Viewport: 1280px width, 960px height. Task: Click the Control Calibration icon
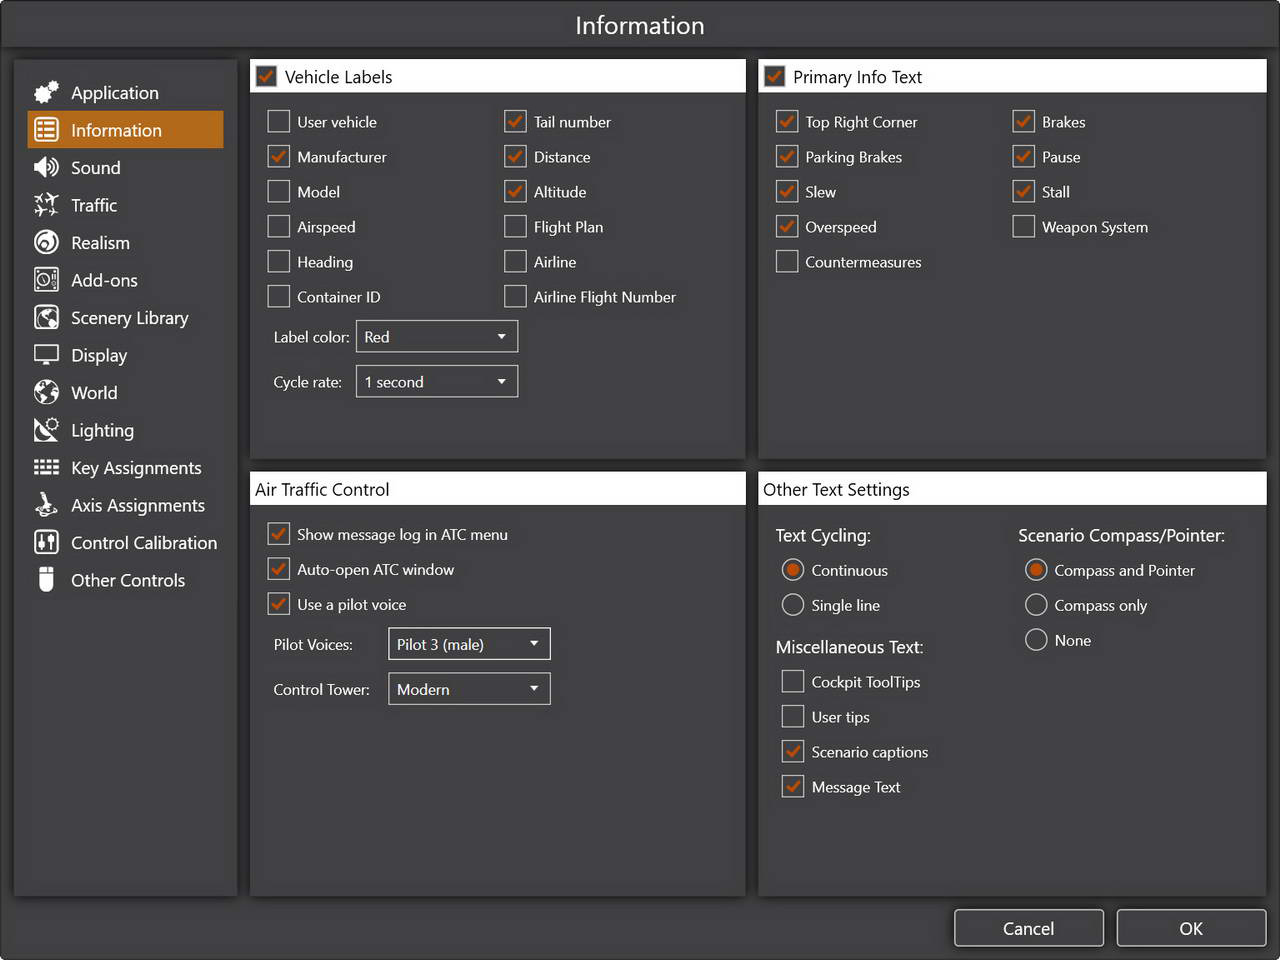pos(46,543)
